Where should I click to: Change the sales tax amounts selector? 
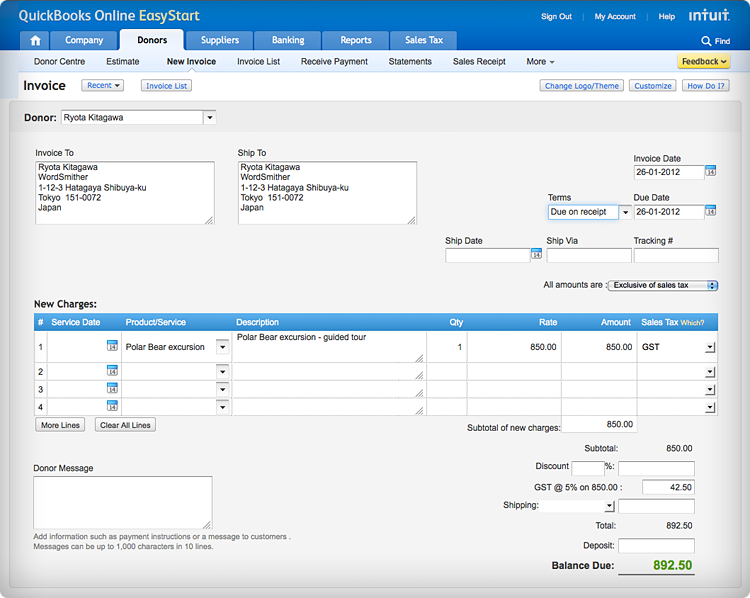coord(663,285)
